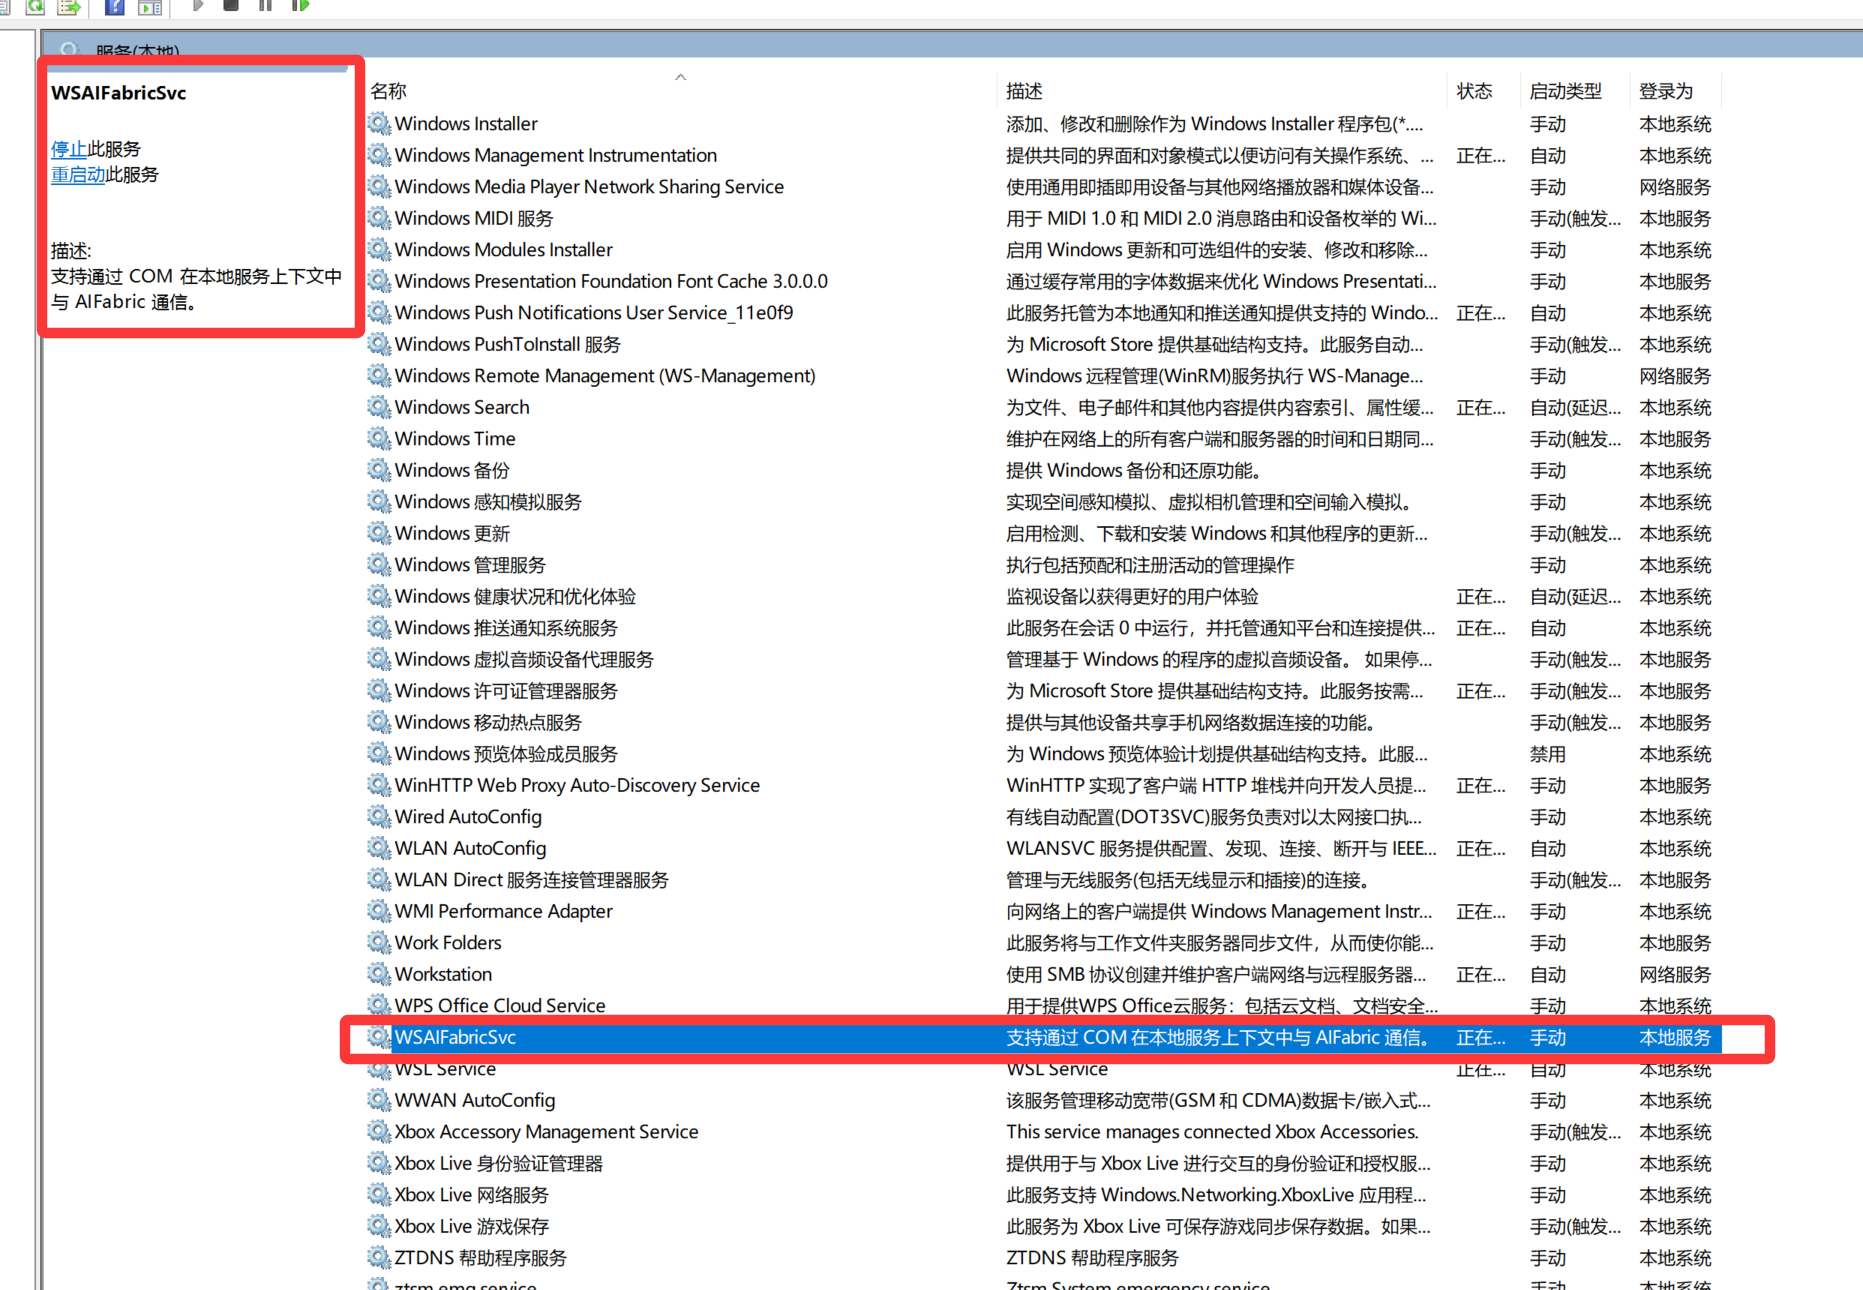The height and width of the screenshot is (1290, 1863).
Task: Click the 禁用 startup type of Windows 预览体验成员服务
Action: 1547,754
